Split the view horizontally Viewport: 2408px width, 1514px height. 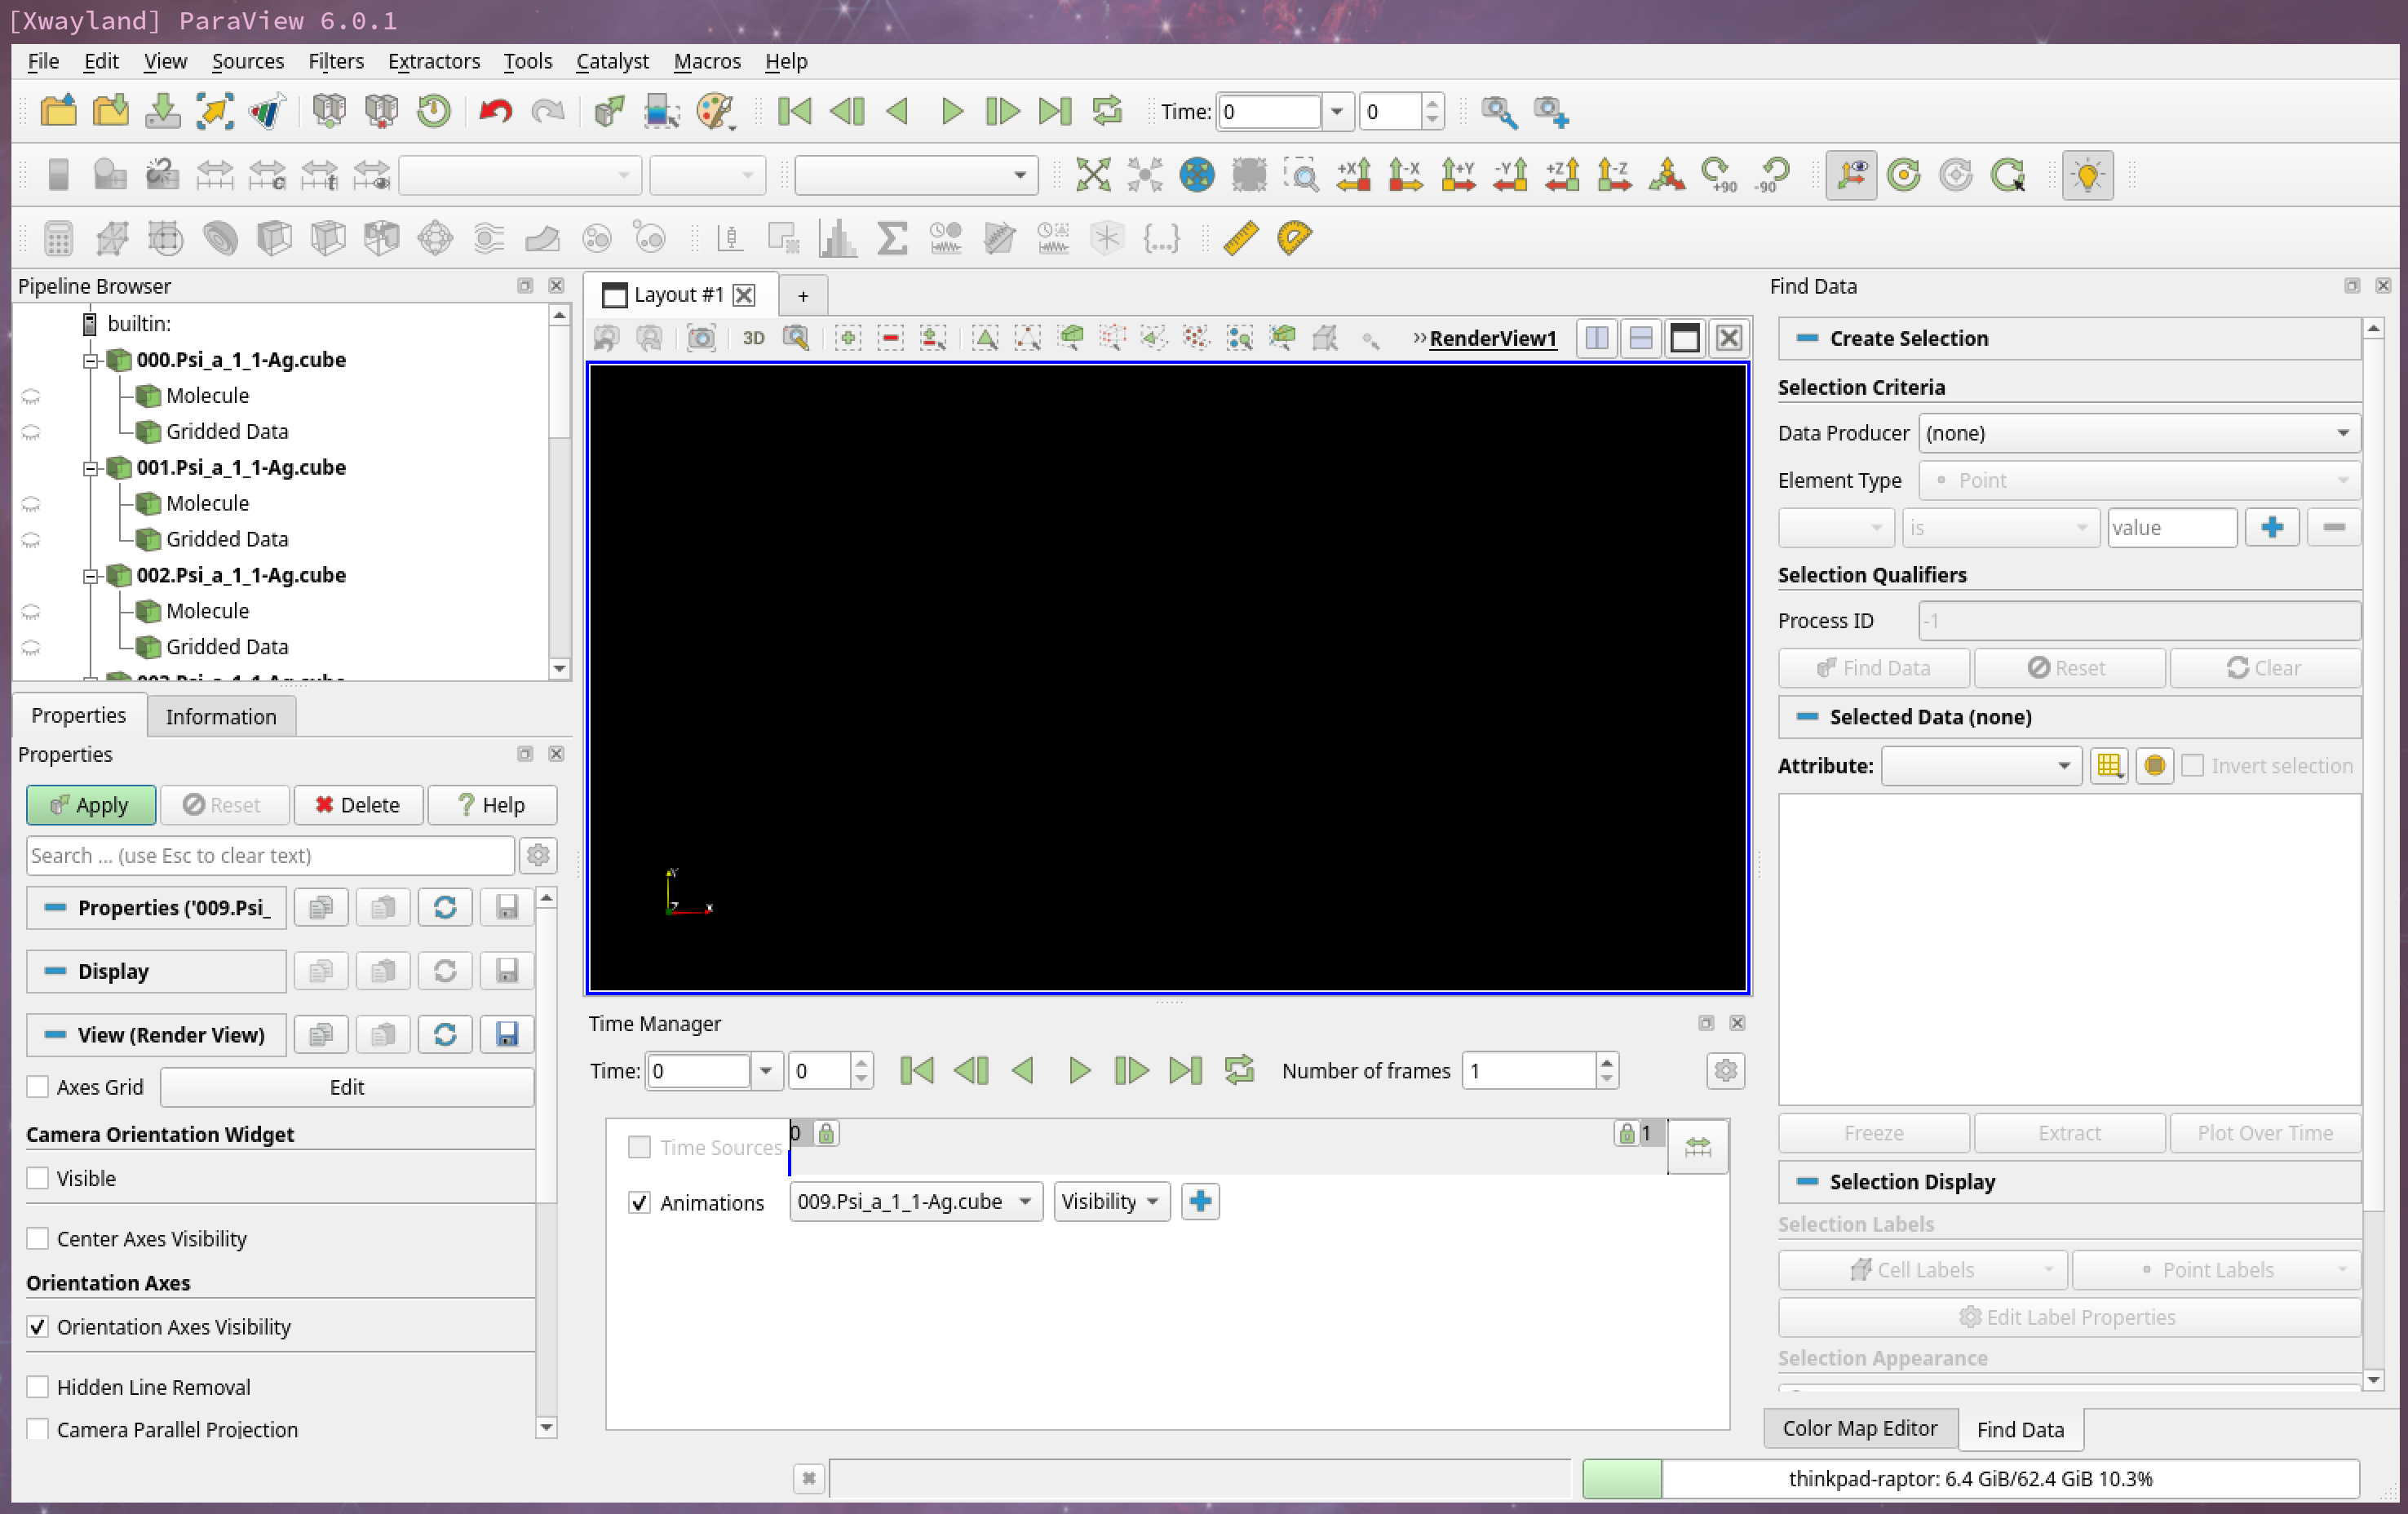pos(1597,338)
